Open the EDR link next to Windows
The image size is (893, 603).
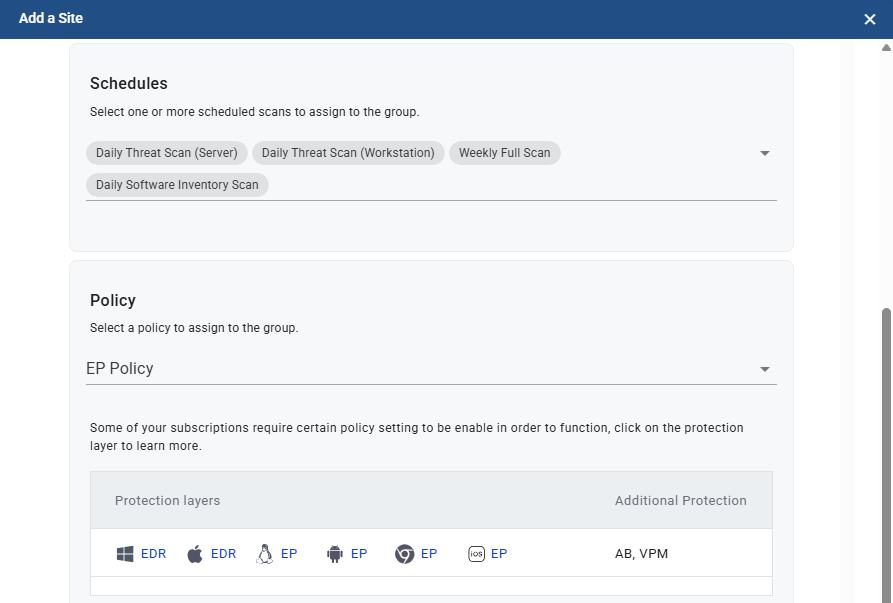(153, 554)
